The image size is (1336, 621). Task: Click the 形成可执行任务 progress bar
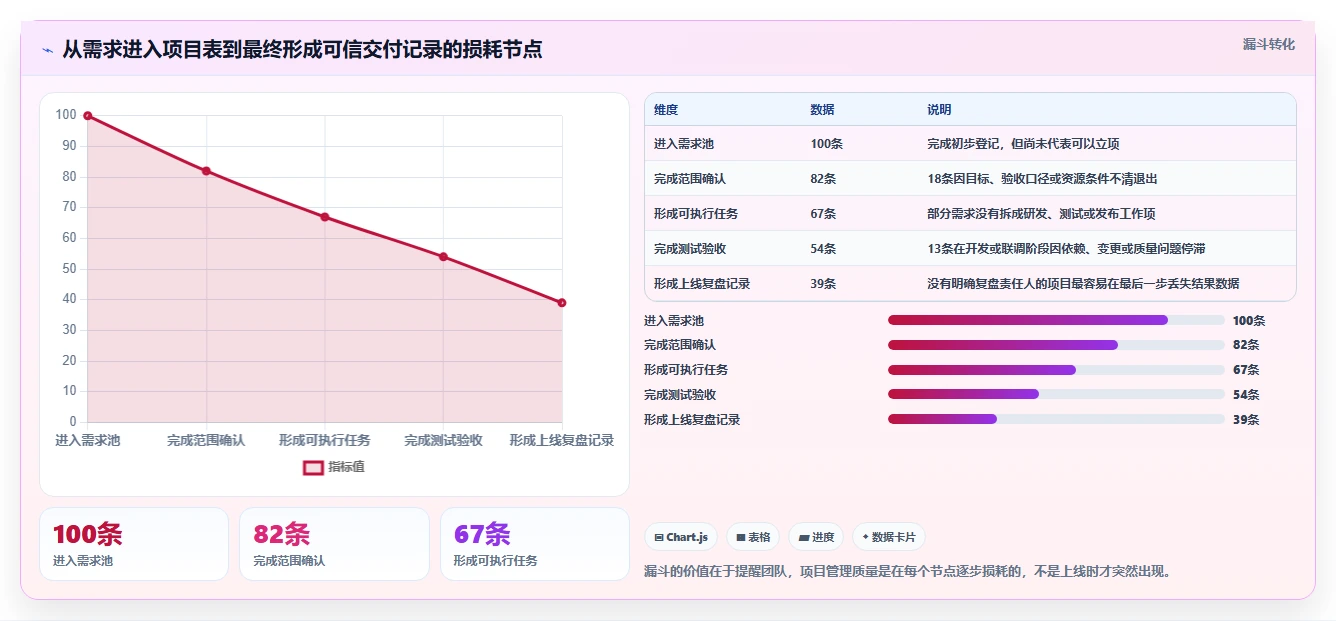tap(1056, 370)
